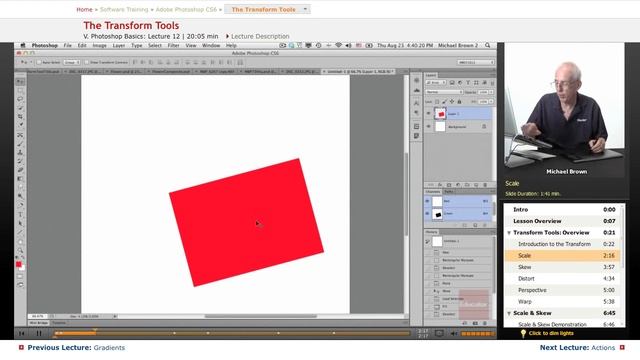Click the Screen Mode icon in the toolbox
Screen dimensions: 640x360
(x=20, y=285)
